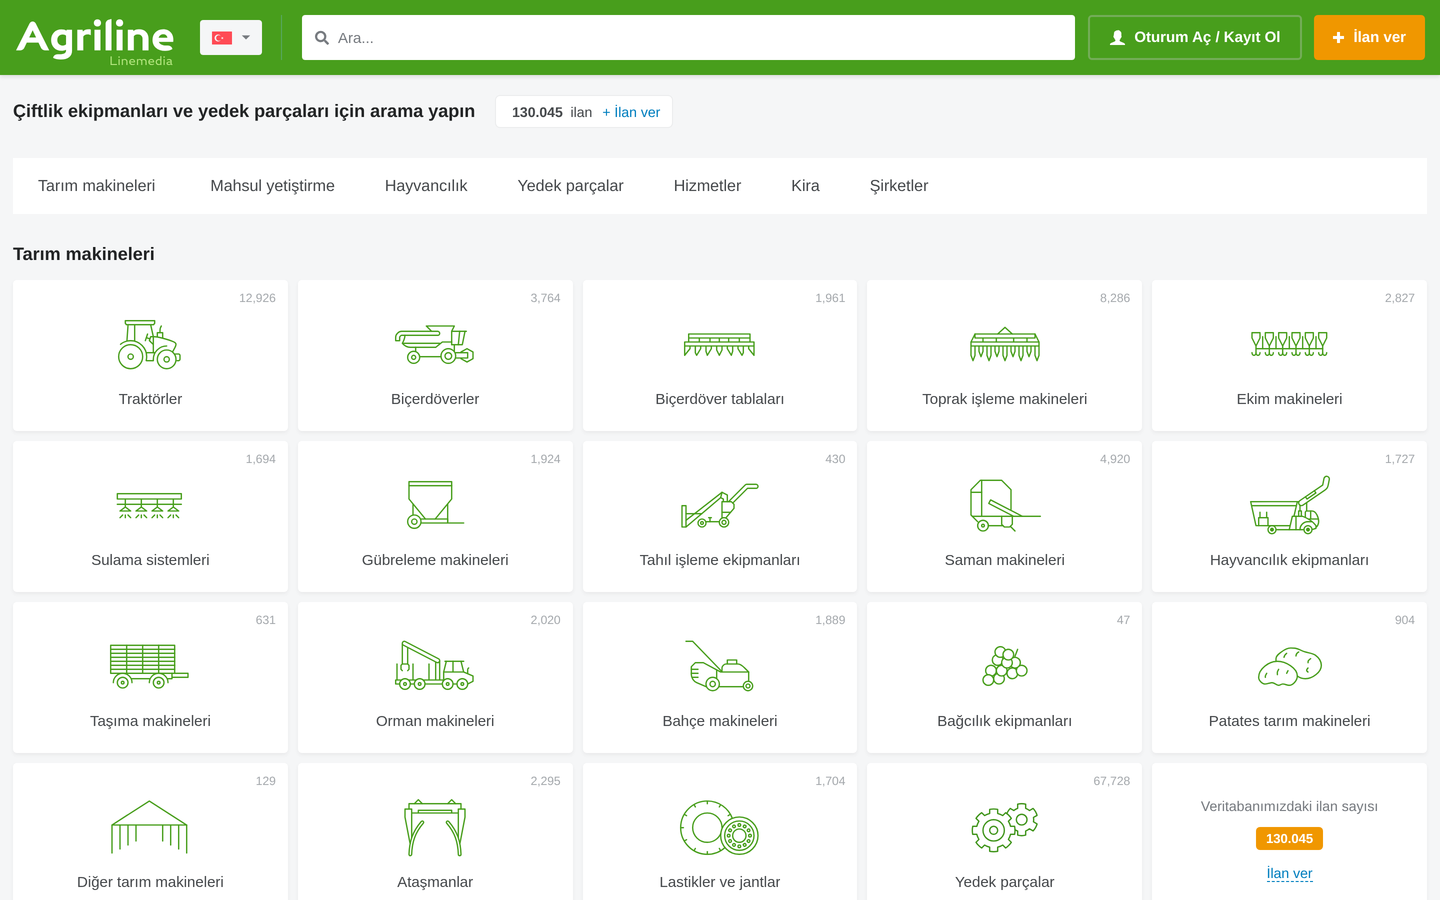Click the Tarım makineleri section heading
Screen dimensions: 1440x900
[x=84, y=254]
